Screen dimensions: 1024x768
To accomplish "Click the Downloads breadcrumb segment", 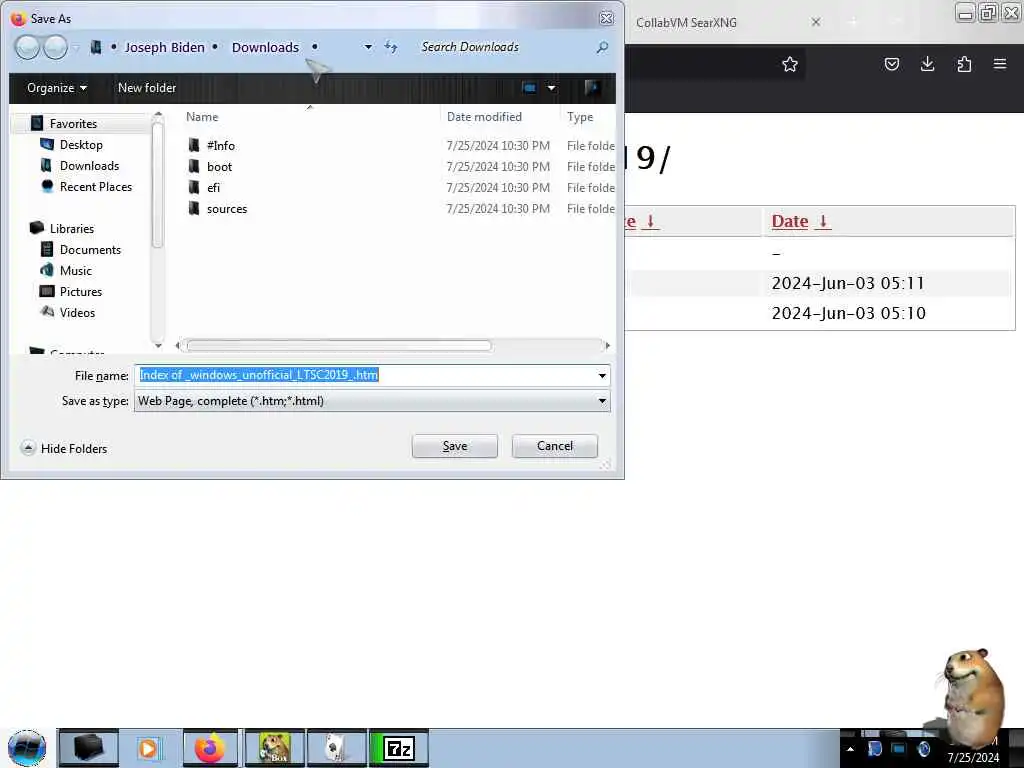I will (265, 48).
